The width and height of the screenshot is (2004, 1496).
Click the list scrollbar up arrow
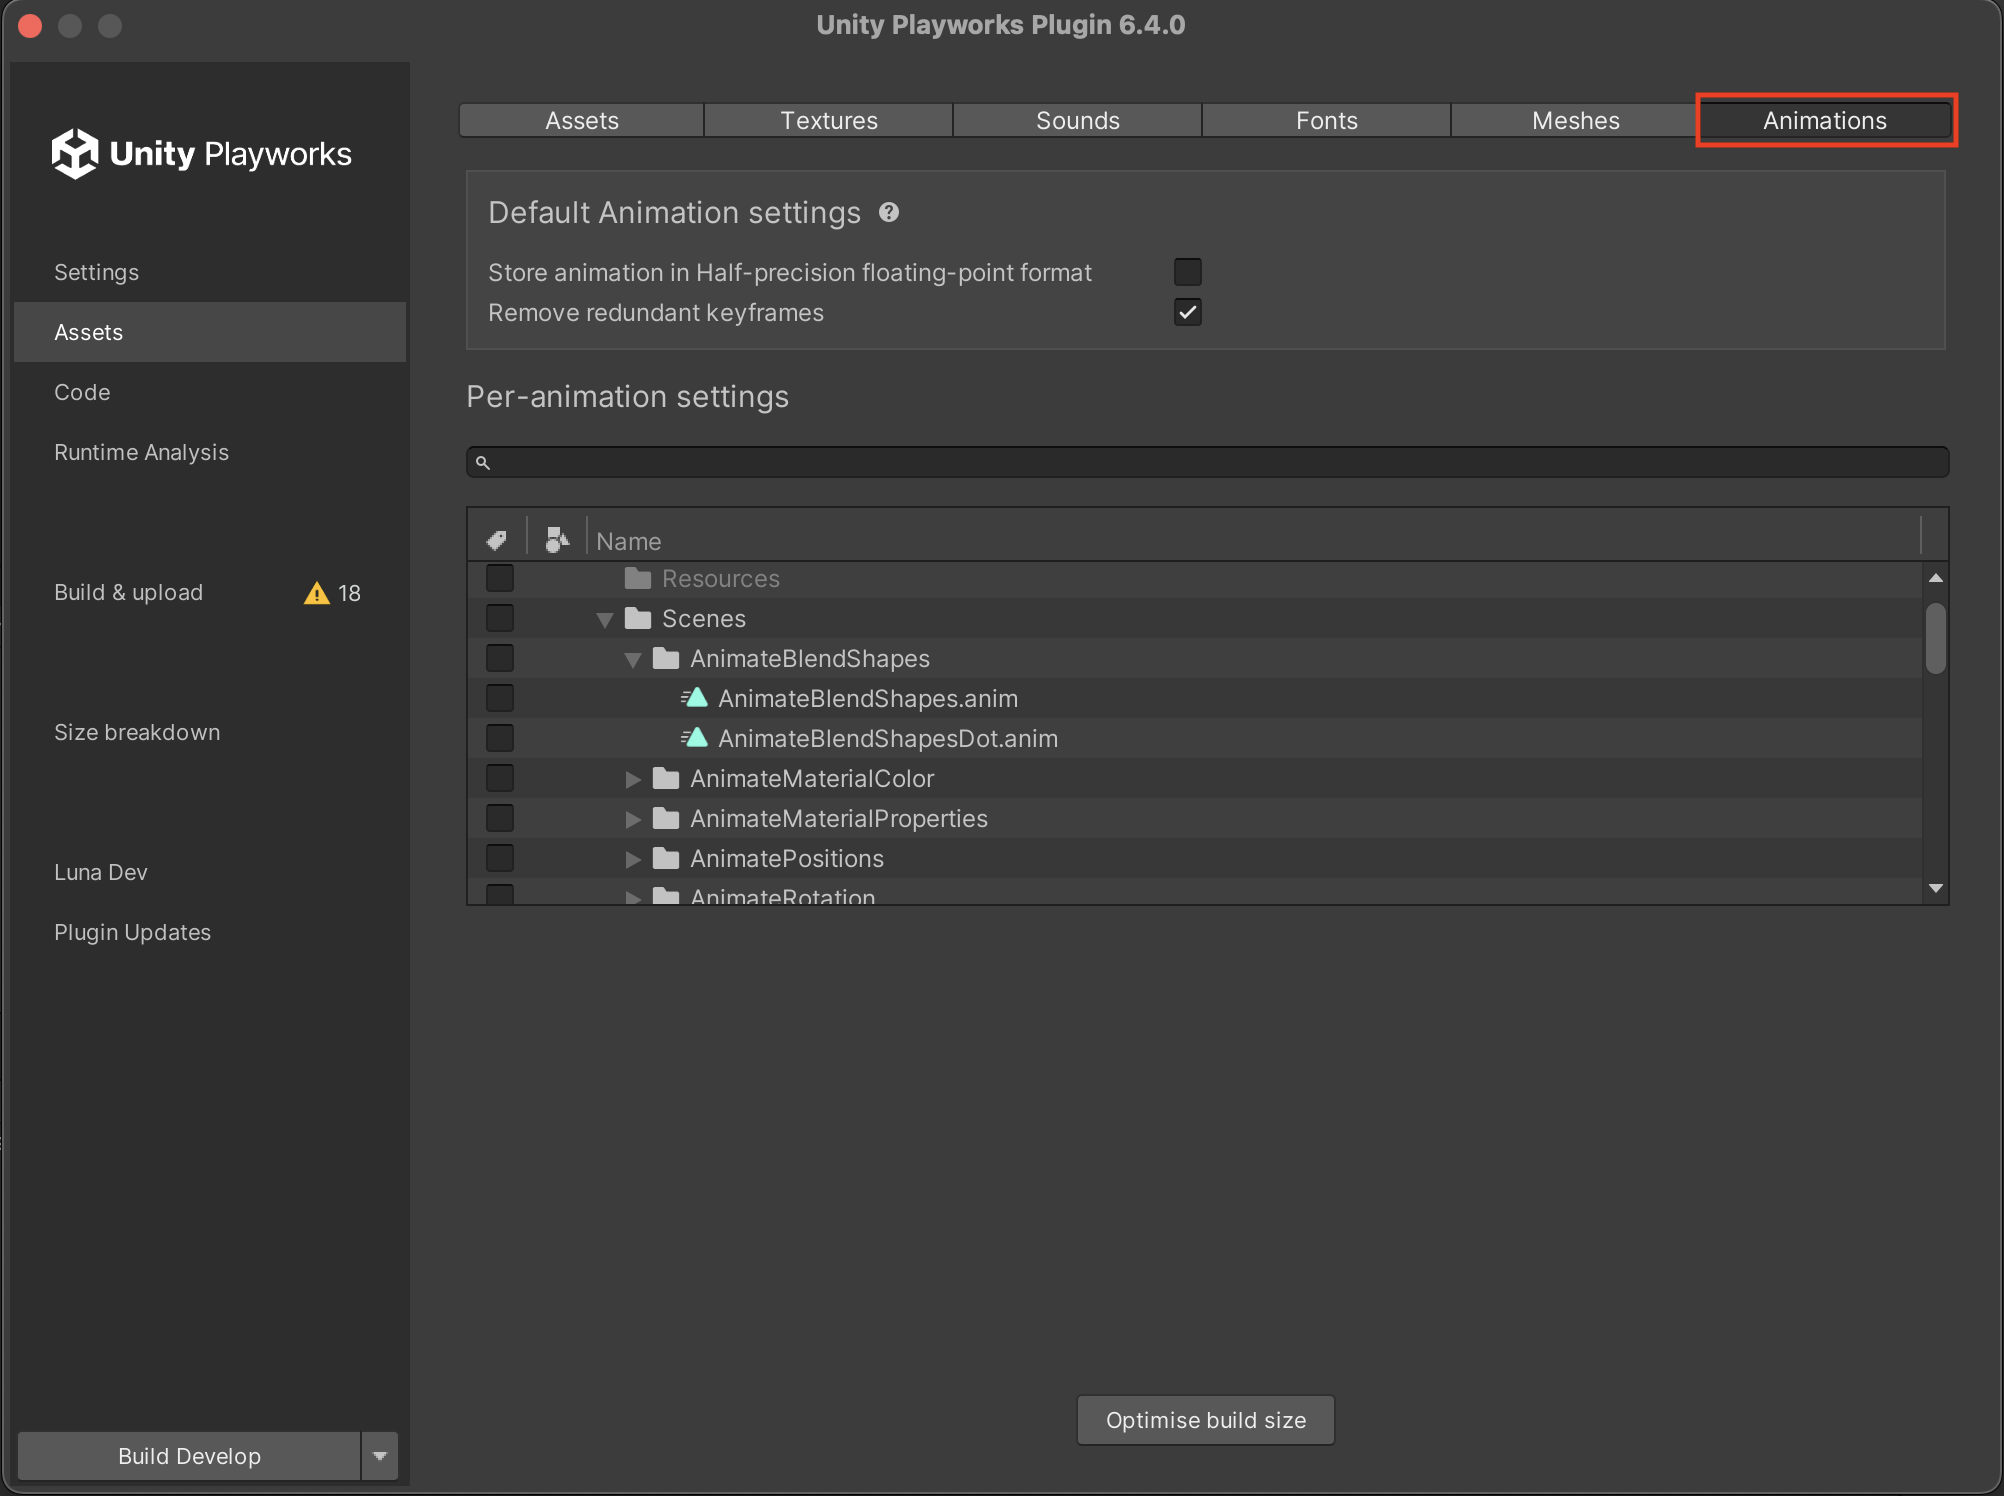tap(1936, 578)
